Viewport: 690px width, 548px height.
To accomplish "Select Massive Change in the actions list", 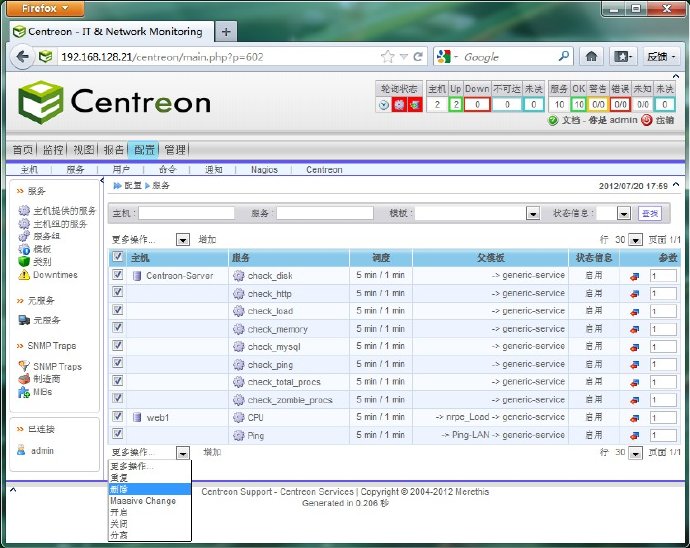I will point(150,501).
